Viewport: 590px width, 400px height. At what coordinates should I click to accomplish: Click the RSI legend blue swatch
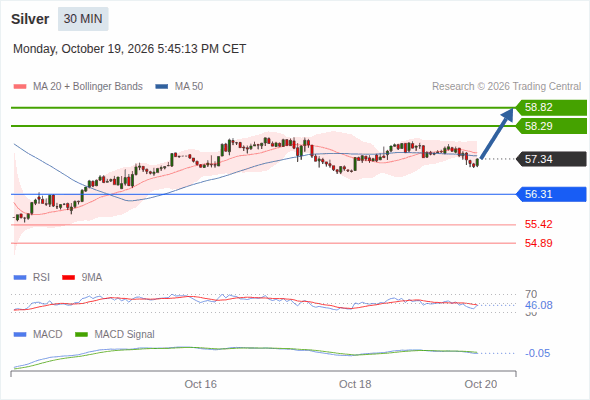click(20, 278)
